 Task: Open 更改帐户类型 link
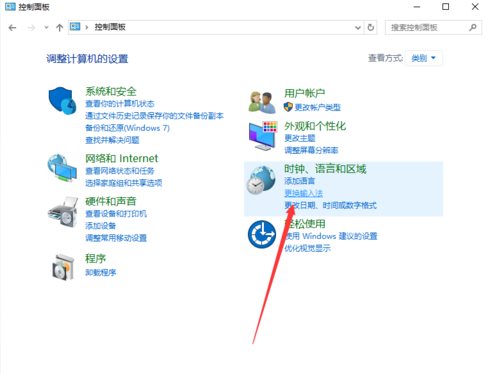coord(318,107)
